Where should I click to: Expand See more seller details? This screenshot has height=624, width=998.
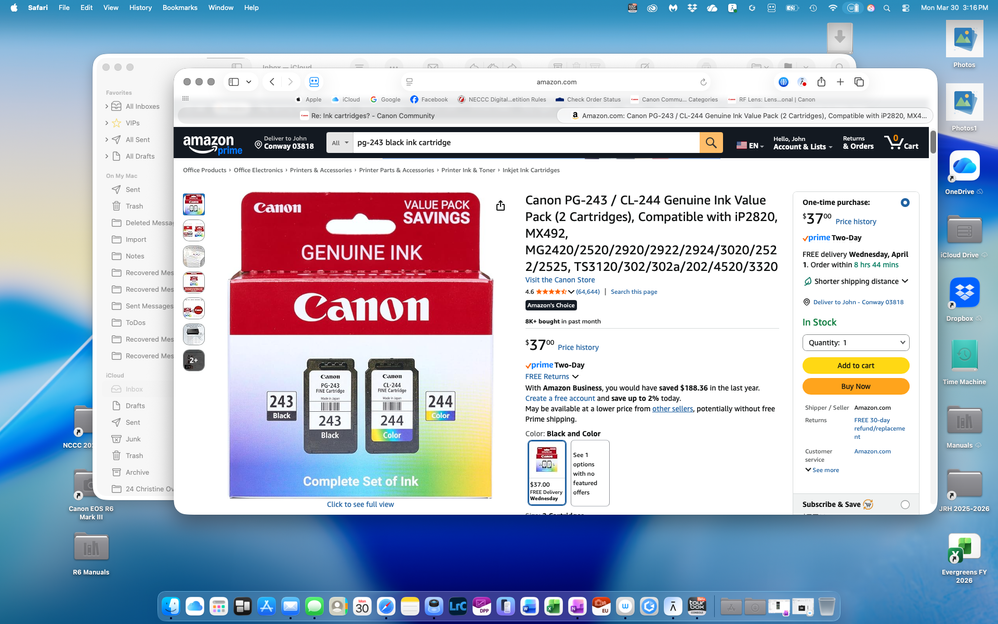822,470
